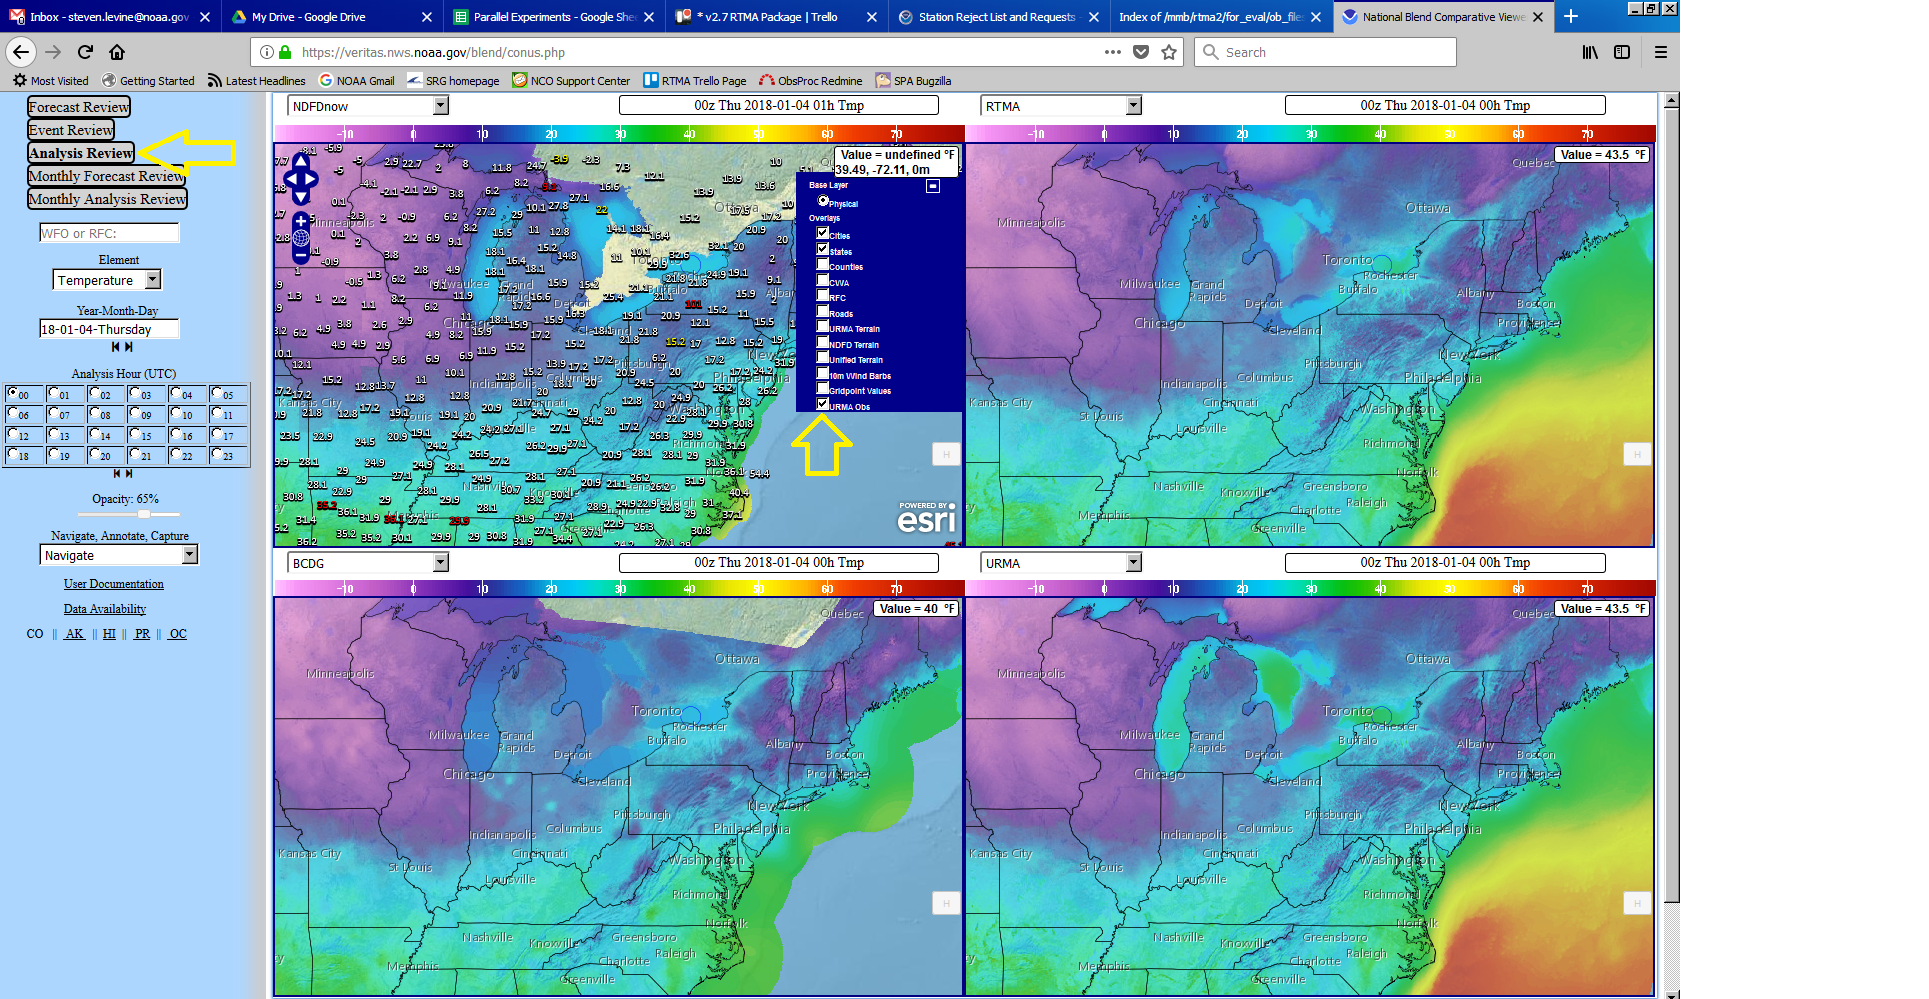Step to next analysis hour arrow
Viewport: 1929px width, 999px height.
pyautogui.click(x=129, y=473)
